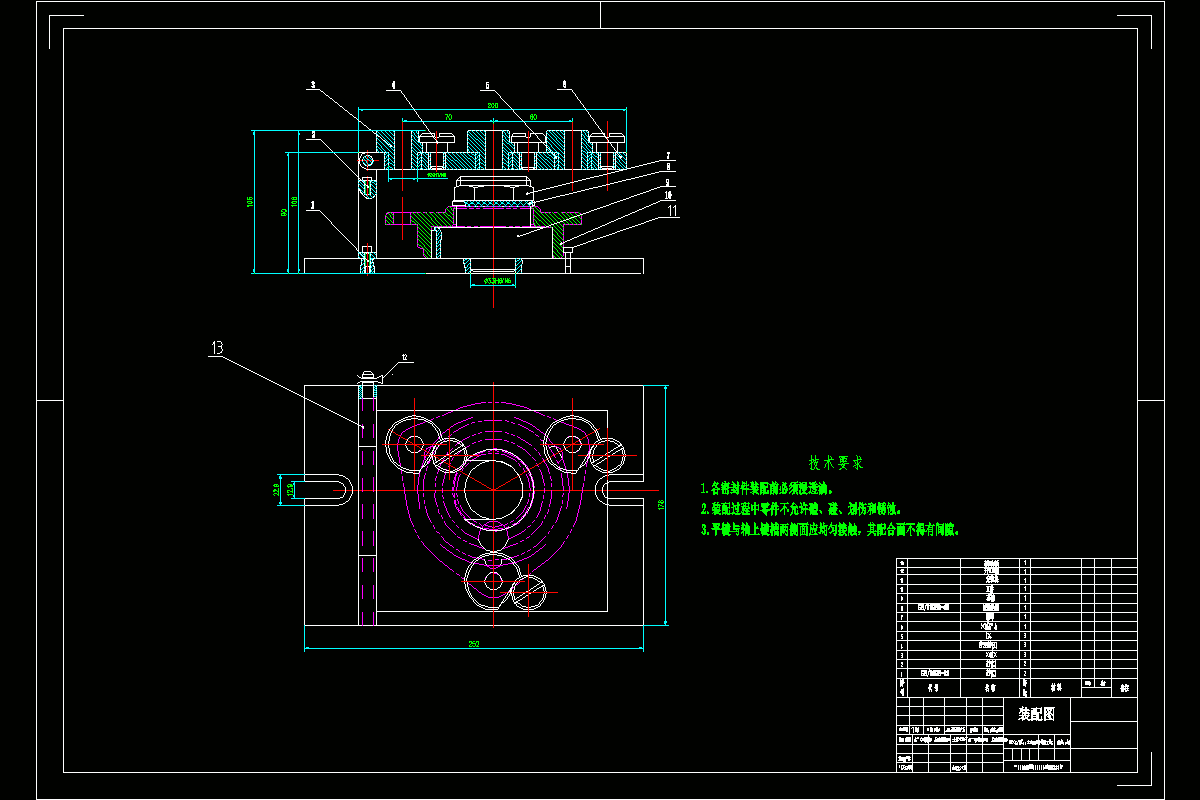The image size is (1200, 800).
Task: Select part callout number 12 near bolt
Action: click(x=405, y=357)
